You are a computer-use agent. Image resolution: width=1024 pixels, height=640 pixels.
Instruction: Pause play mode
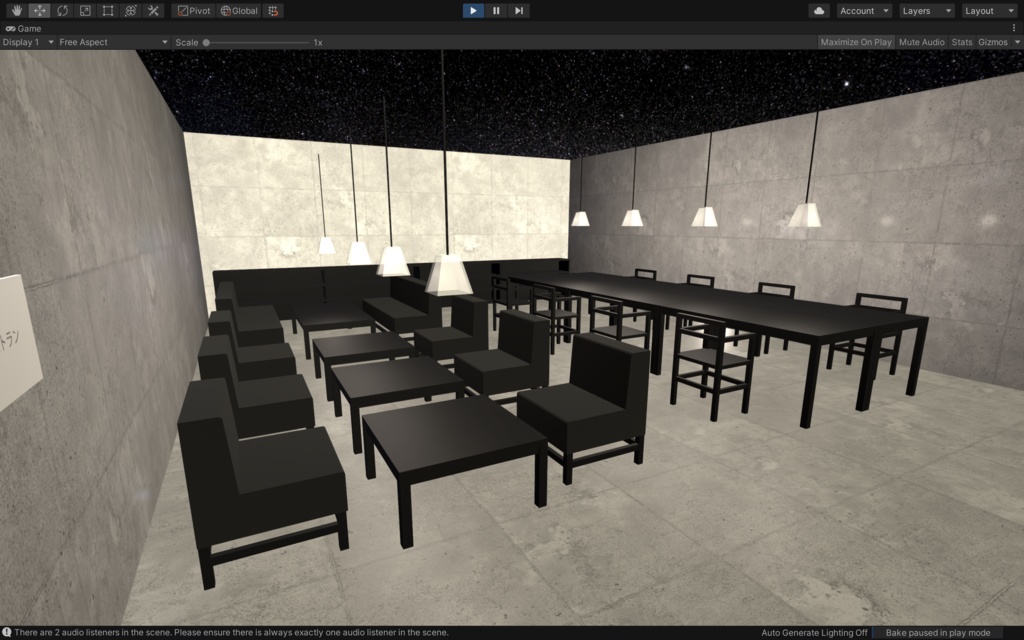click(x=494, y=10)
